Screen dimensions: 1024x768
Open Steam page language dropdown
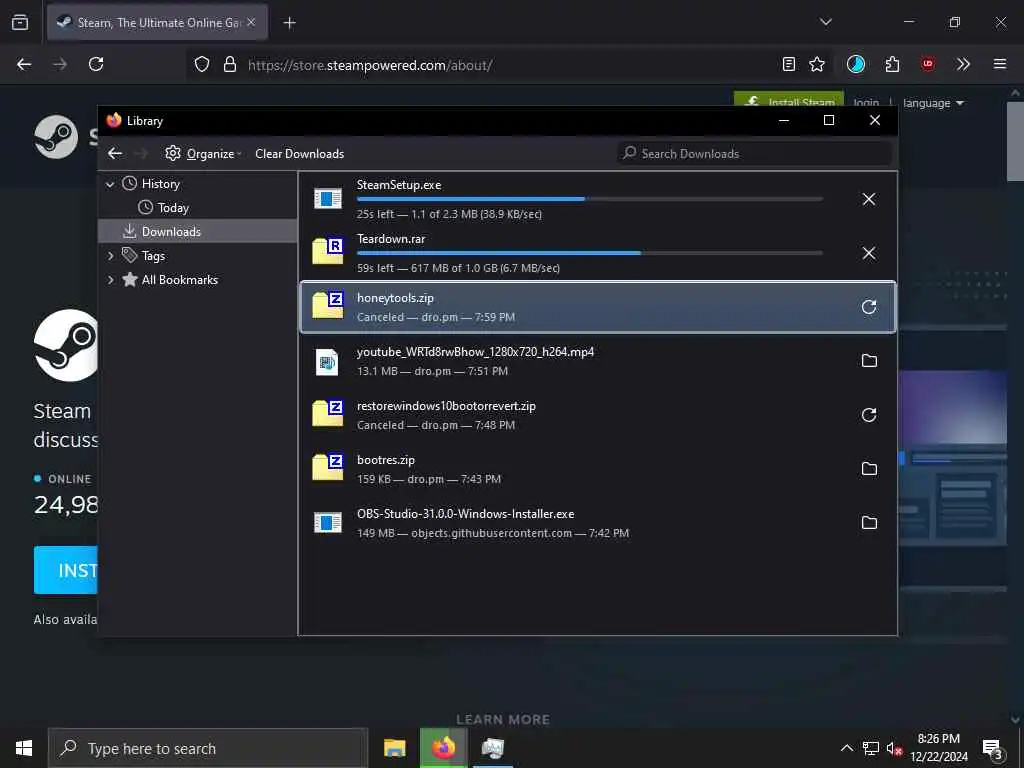click(x=933, y=103)
